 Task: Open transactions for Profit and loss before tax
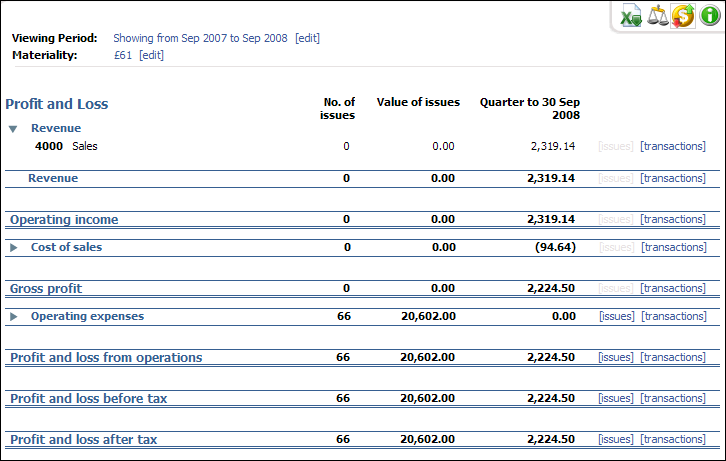[x=672, y=398]
